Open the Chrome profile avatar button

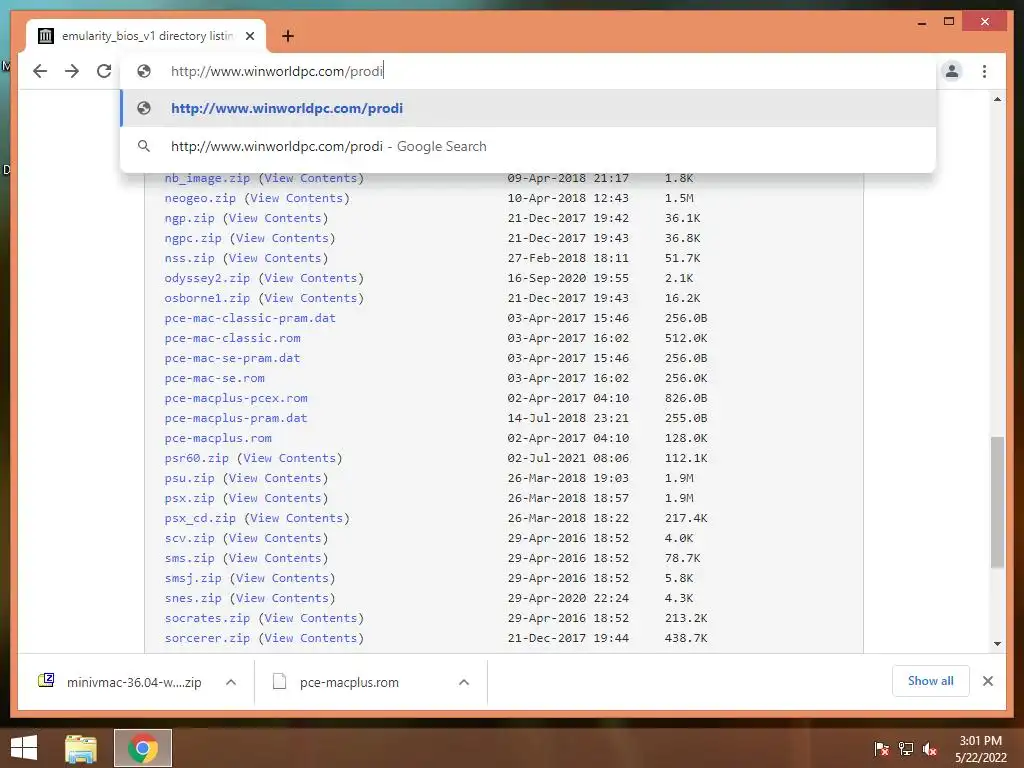click(952, 71)
